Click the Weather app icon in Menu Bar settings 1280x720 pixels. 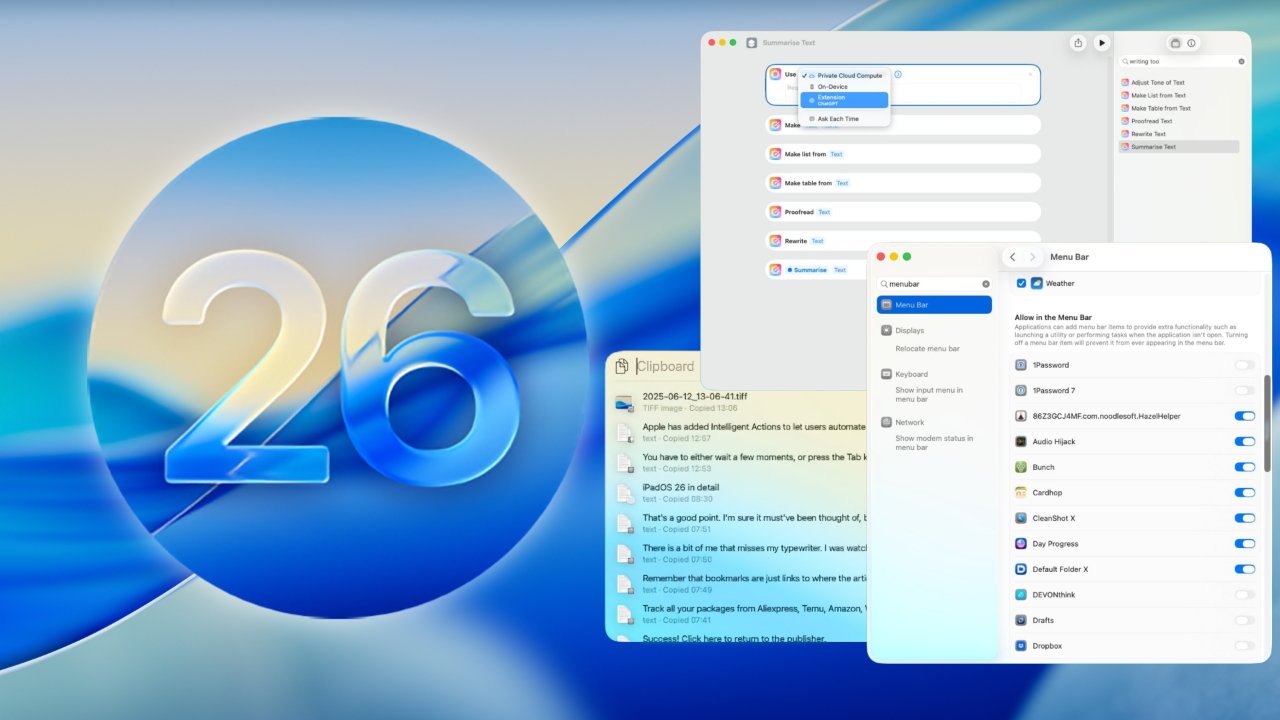point(1035,283)
